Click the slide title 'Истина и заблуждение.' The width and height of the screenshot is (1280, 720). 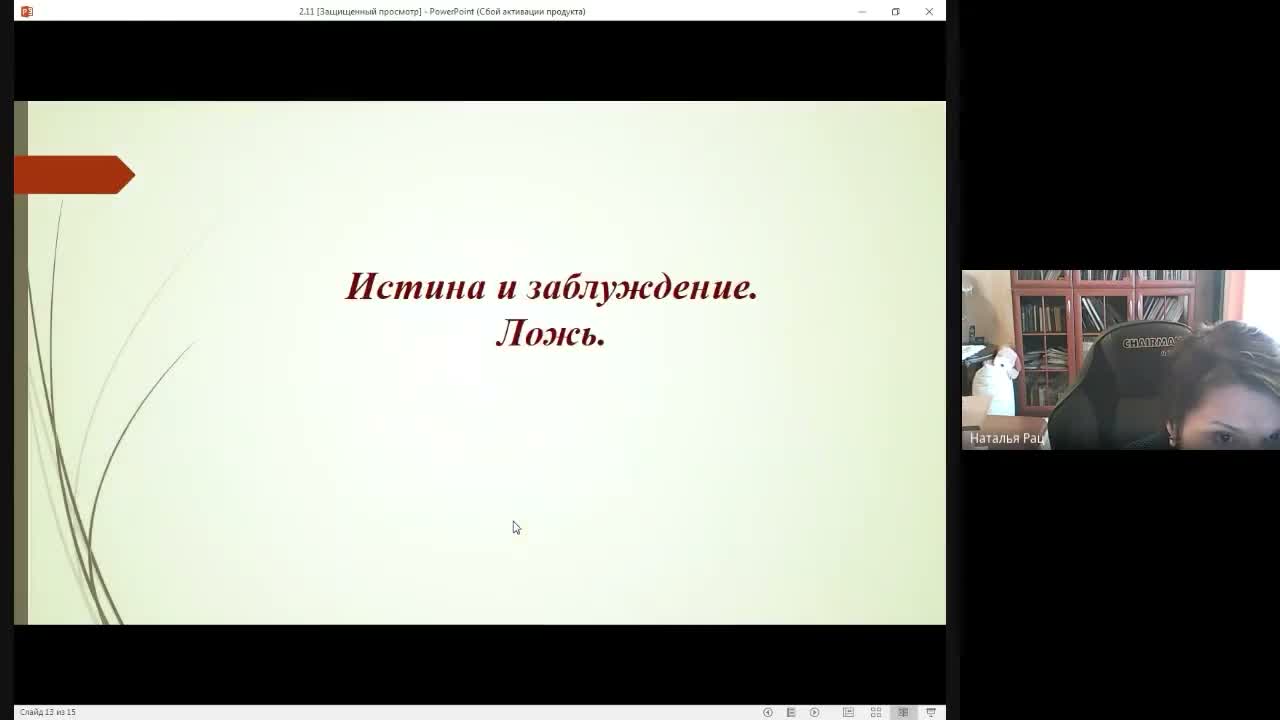pos(551,287)
